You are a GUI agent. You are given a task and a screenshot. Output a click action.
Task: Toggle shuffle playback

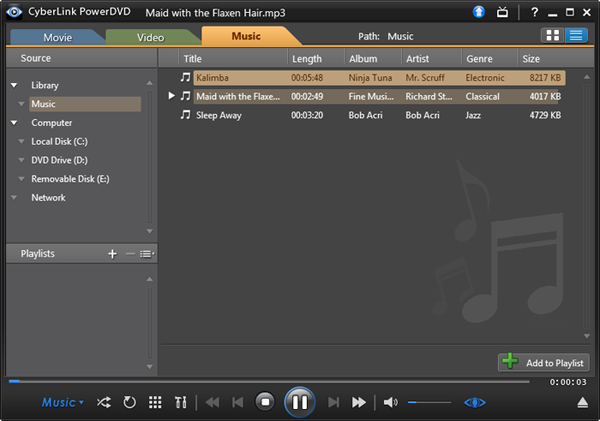[x=104, y=402]
